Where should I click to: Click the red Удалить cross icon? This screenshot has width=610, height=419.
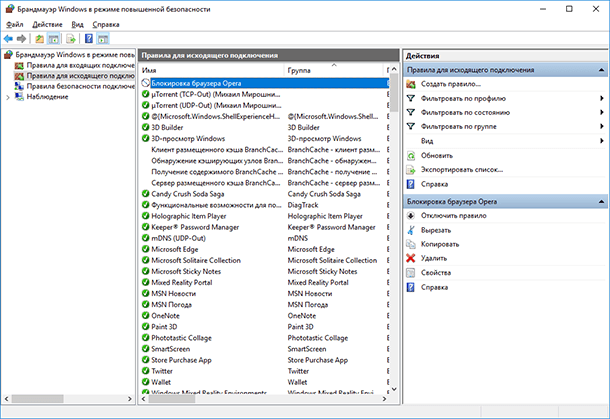pyautogui.click(x=411, y=258)
